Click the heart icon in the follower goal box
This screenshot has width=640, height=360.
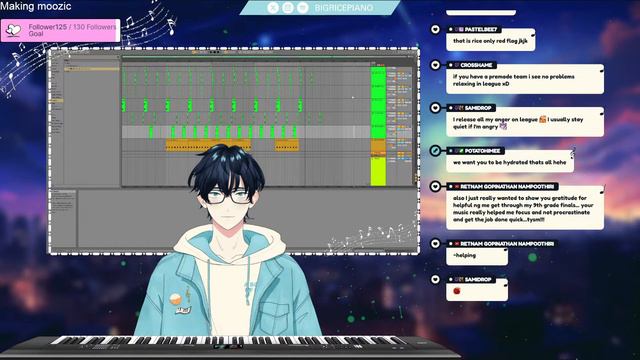[x=13, y=30]
